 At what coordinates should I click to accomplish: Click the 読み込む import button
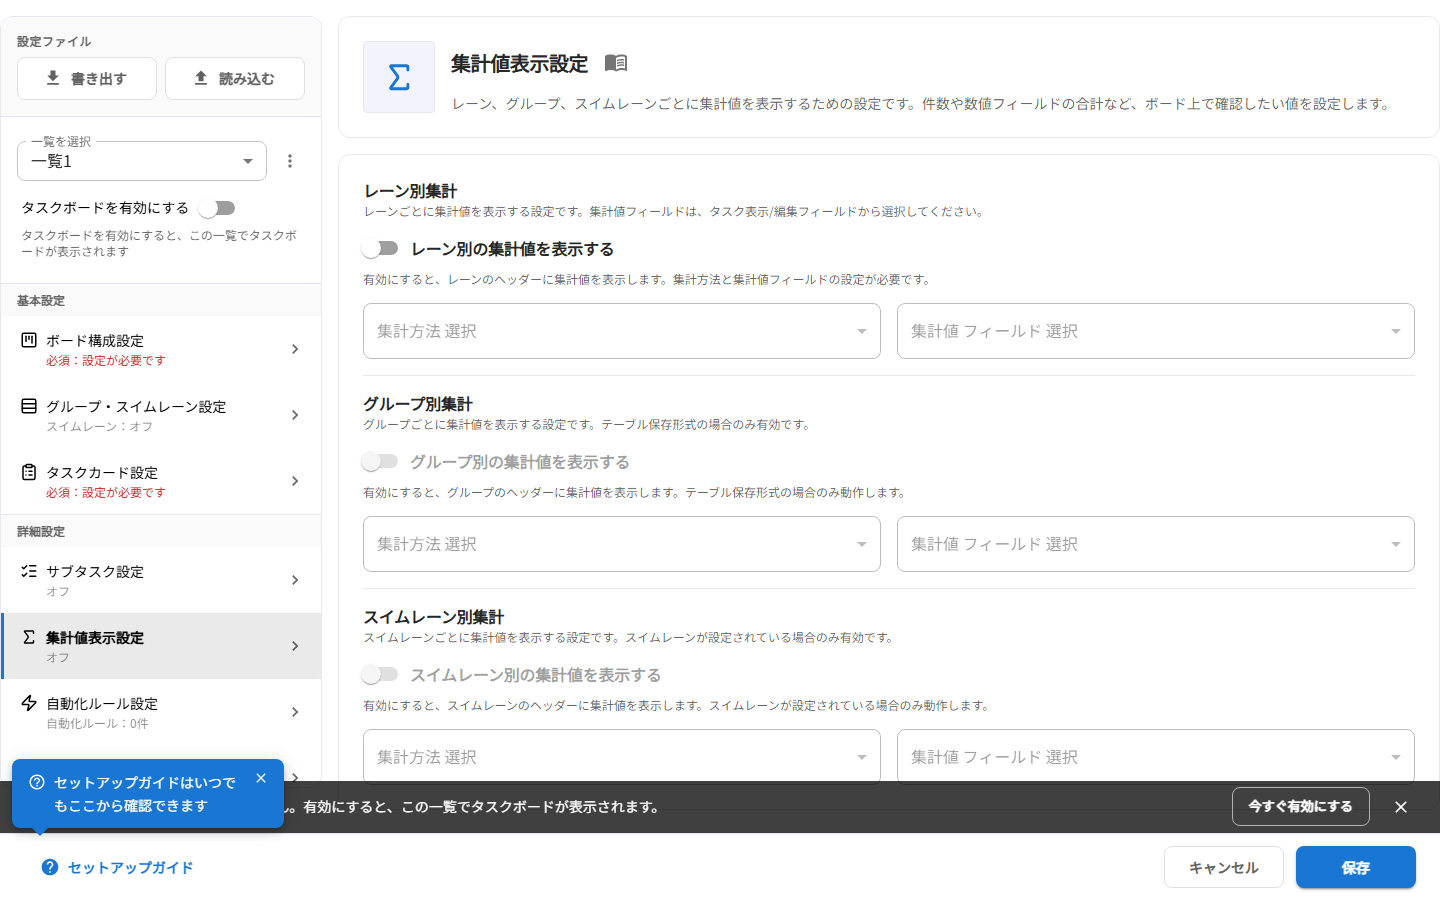tap(235, 78)
